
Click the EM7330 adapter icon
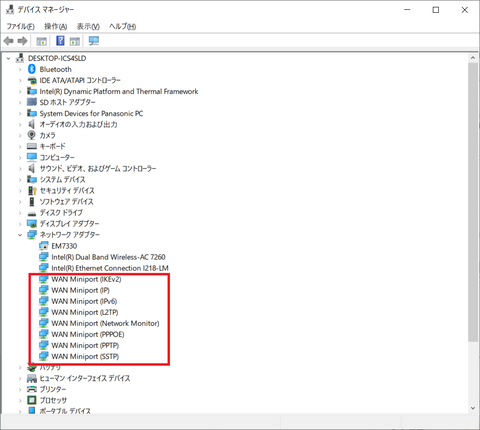pyautogui.click(x=44, y=246)
